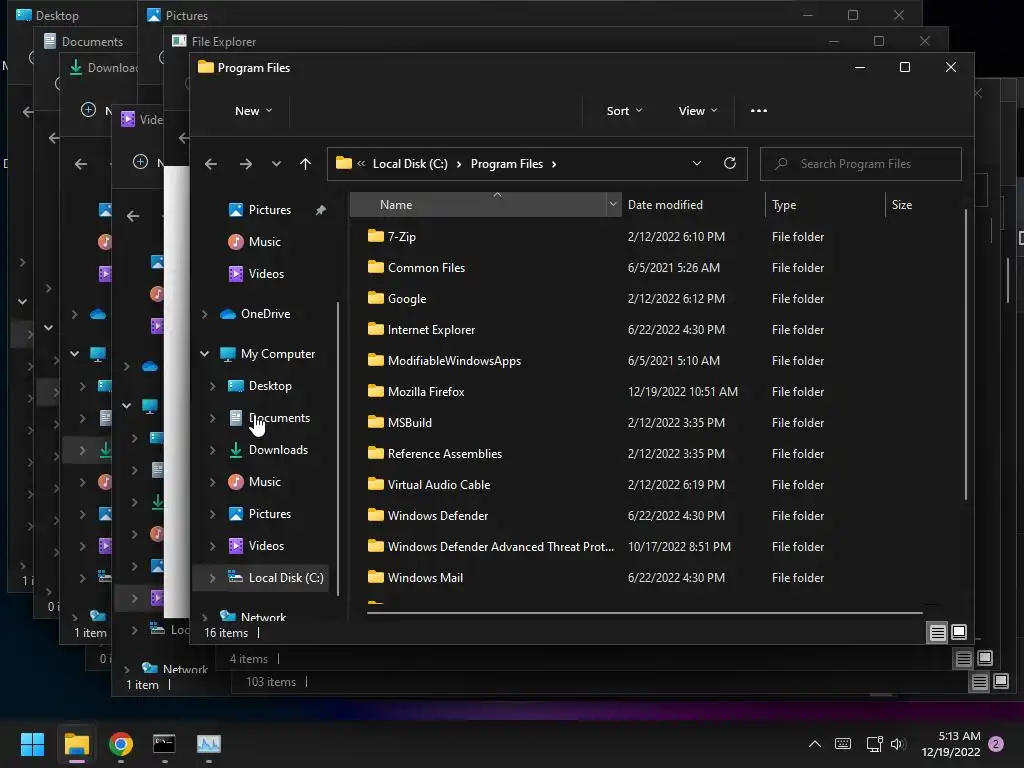Switch to large thumbnails view button
This screenshot has width=1024, height=768.
point(959,632)
